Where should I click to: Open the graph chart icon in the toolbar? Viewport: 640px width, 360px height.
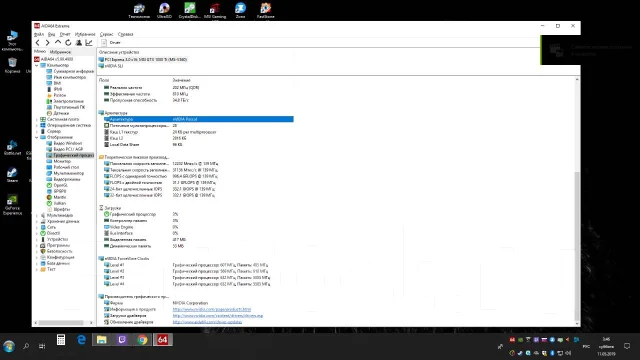pyautogui.click(x=89, y=42)
